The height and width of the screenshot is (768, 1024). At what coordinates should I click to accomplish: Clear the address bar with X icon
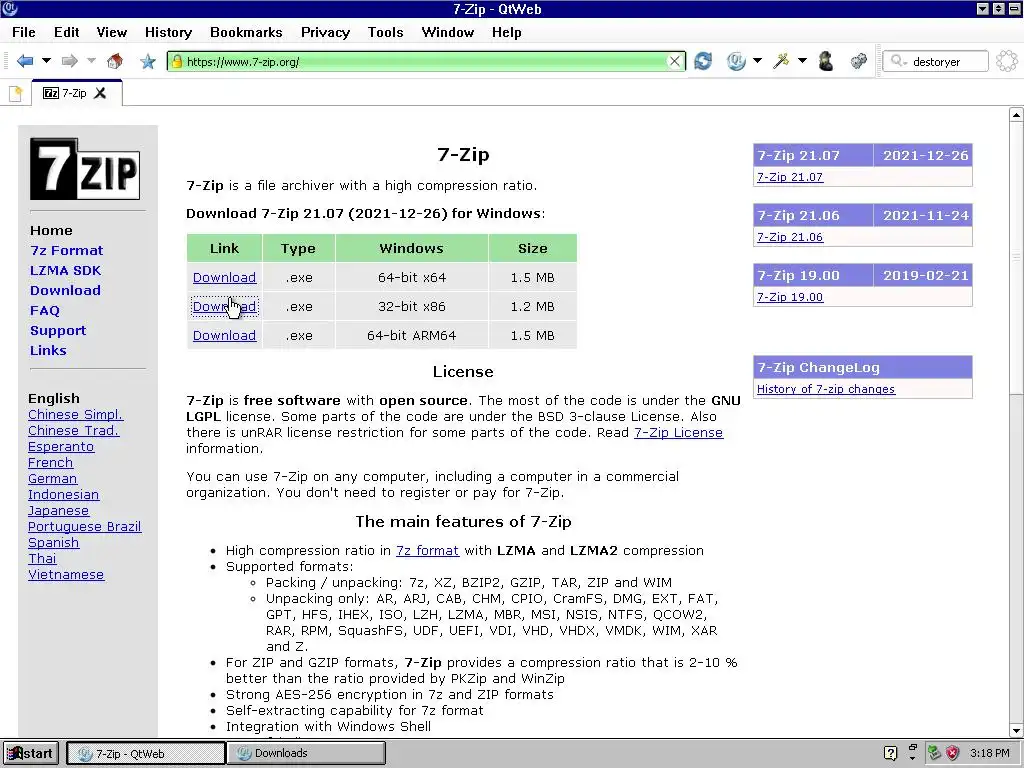click(675, 61)
